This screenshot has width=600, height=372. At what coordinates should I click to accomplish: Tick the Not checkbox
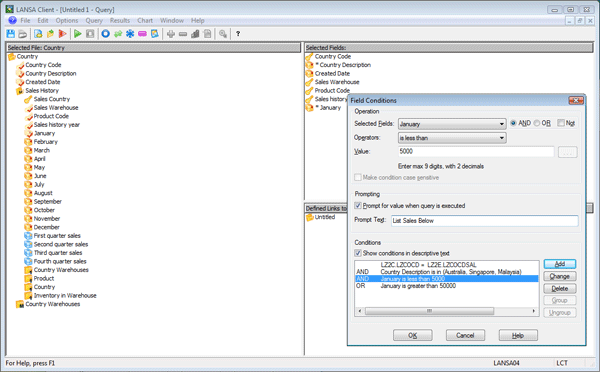pyautogui.click(x=561, y=123)
